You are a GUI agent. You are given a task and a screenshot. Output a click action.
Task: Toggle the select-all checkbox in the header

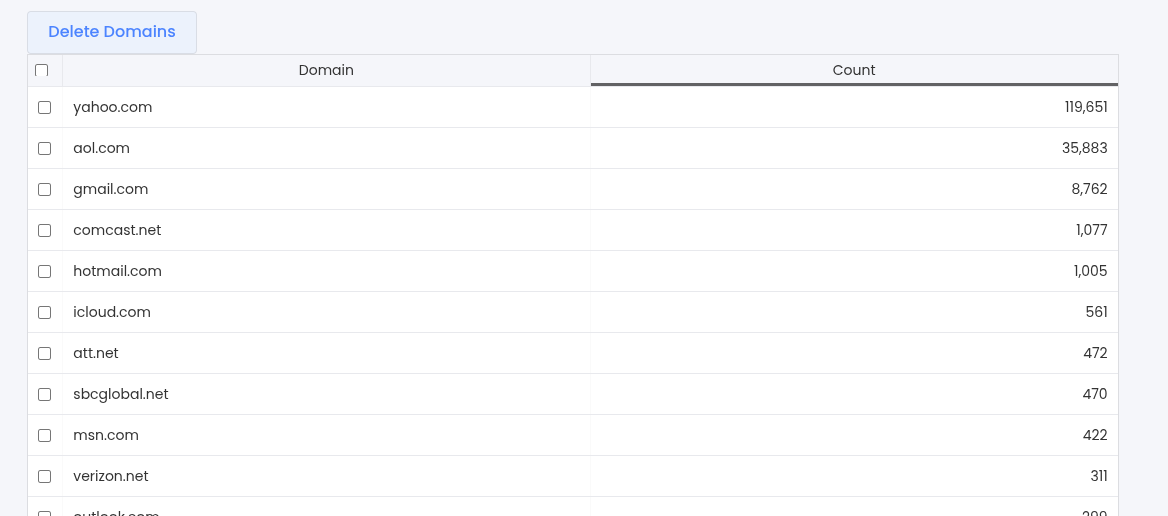click(x=42, y=70)
